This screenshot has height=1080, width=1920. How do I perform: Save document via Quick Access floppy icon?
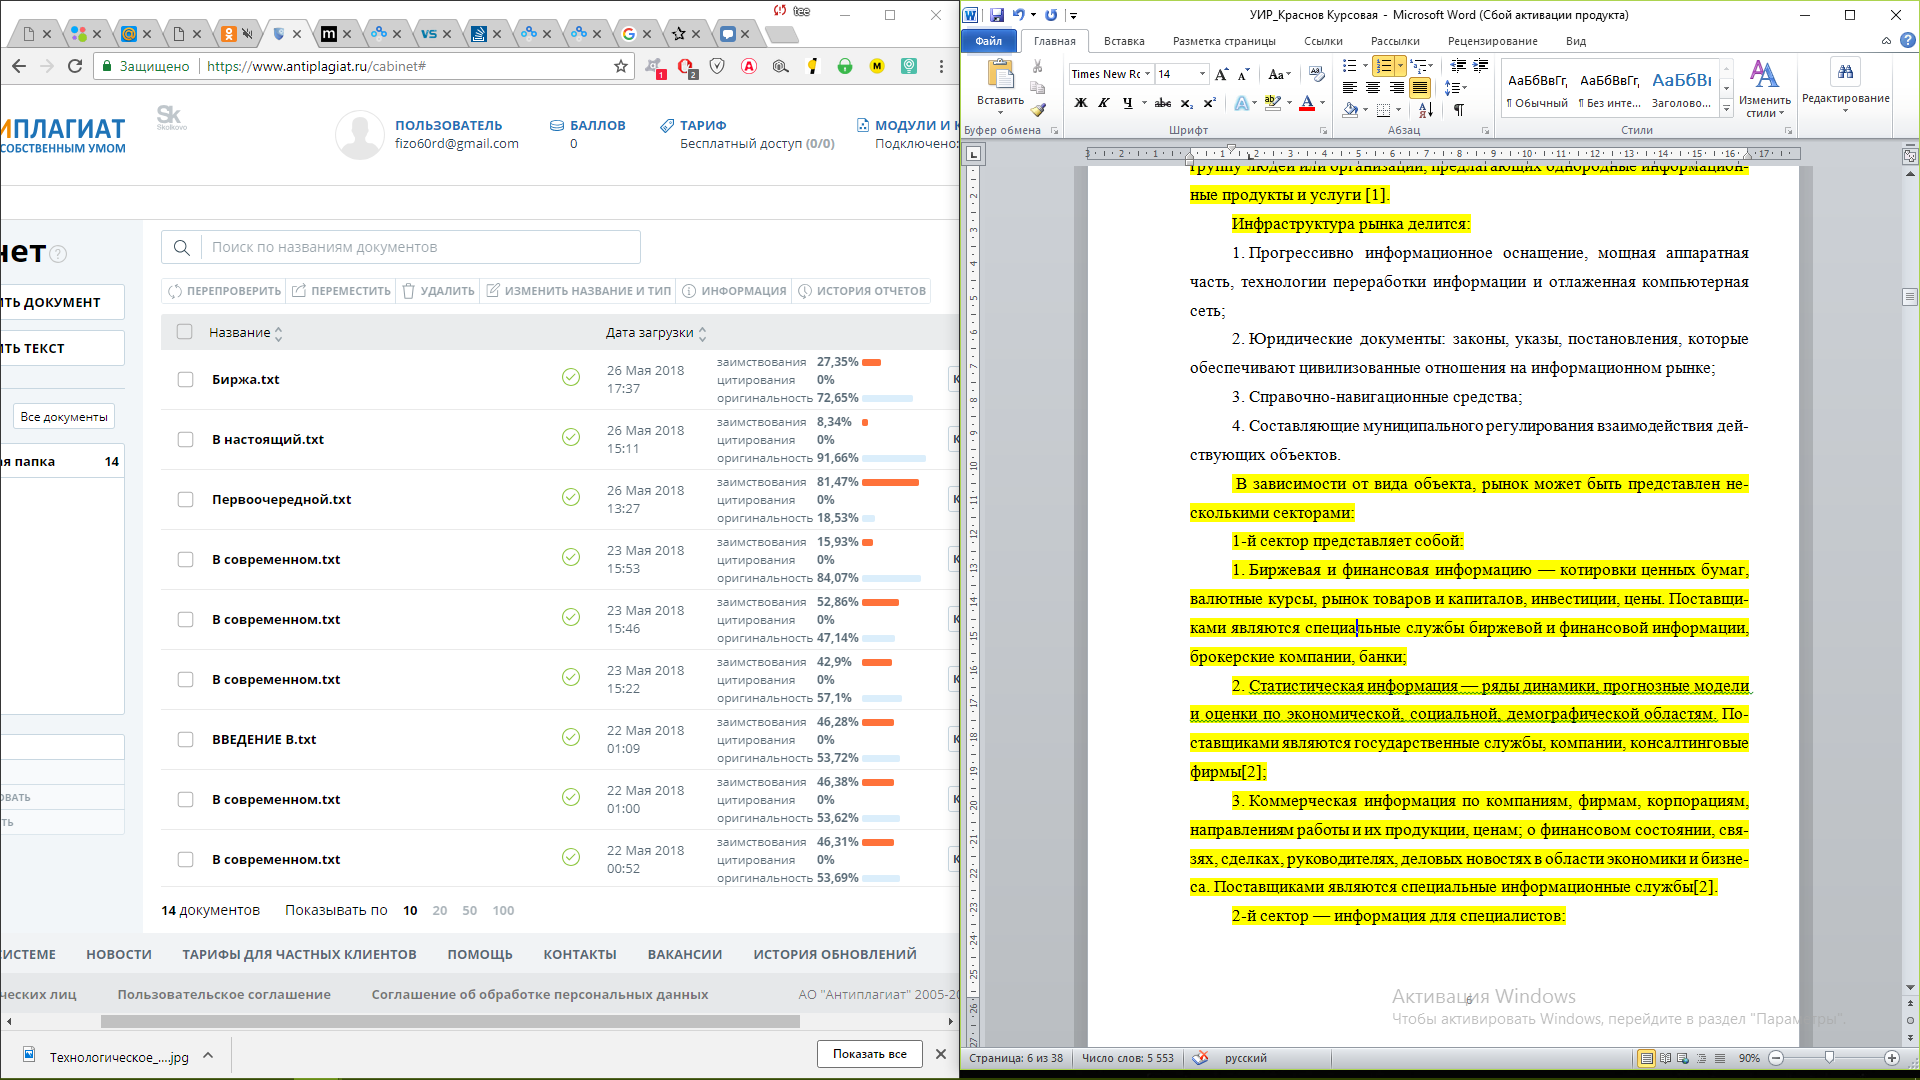[997, 15]
